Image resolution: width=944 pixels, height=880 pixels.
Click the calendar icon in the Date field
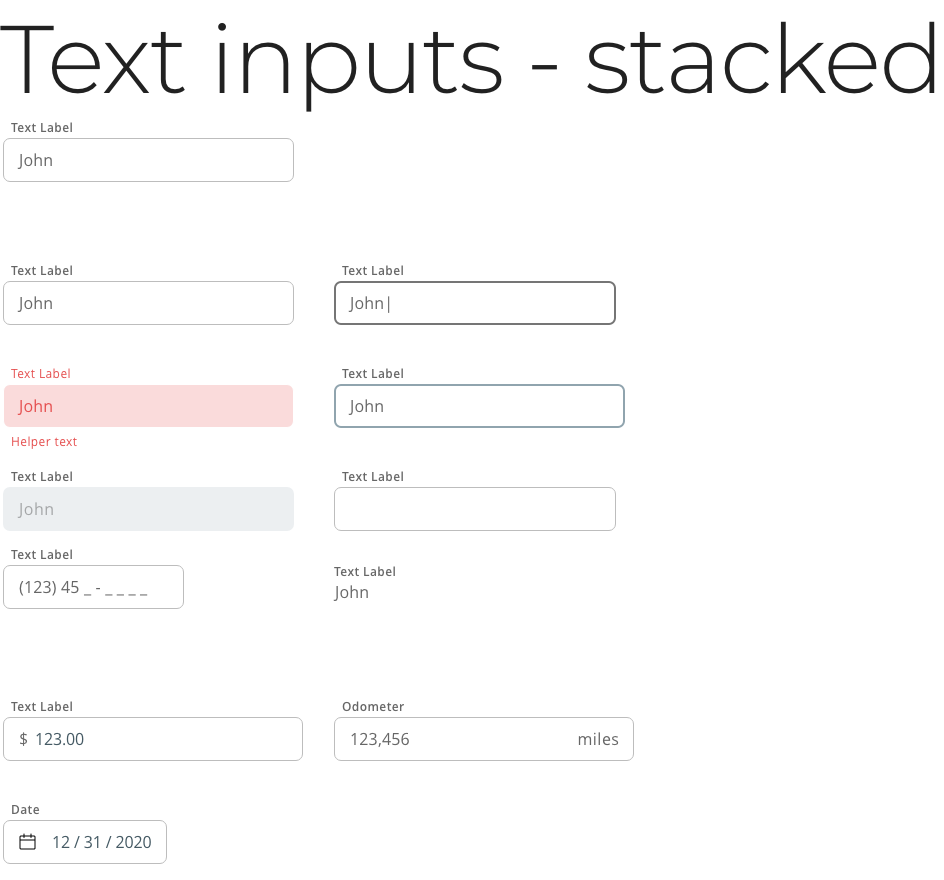pos(28,842)
